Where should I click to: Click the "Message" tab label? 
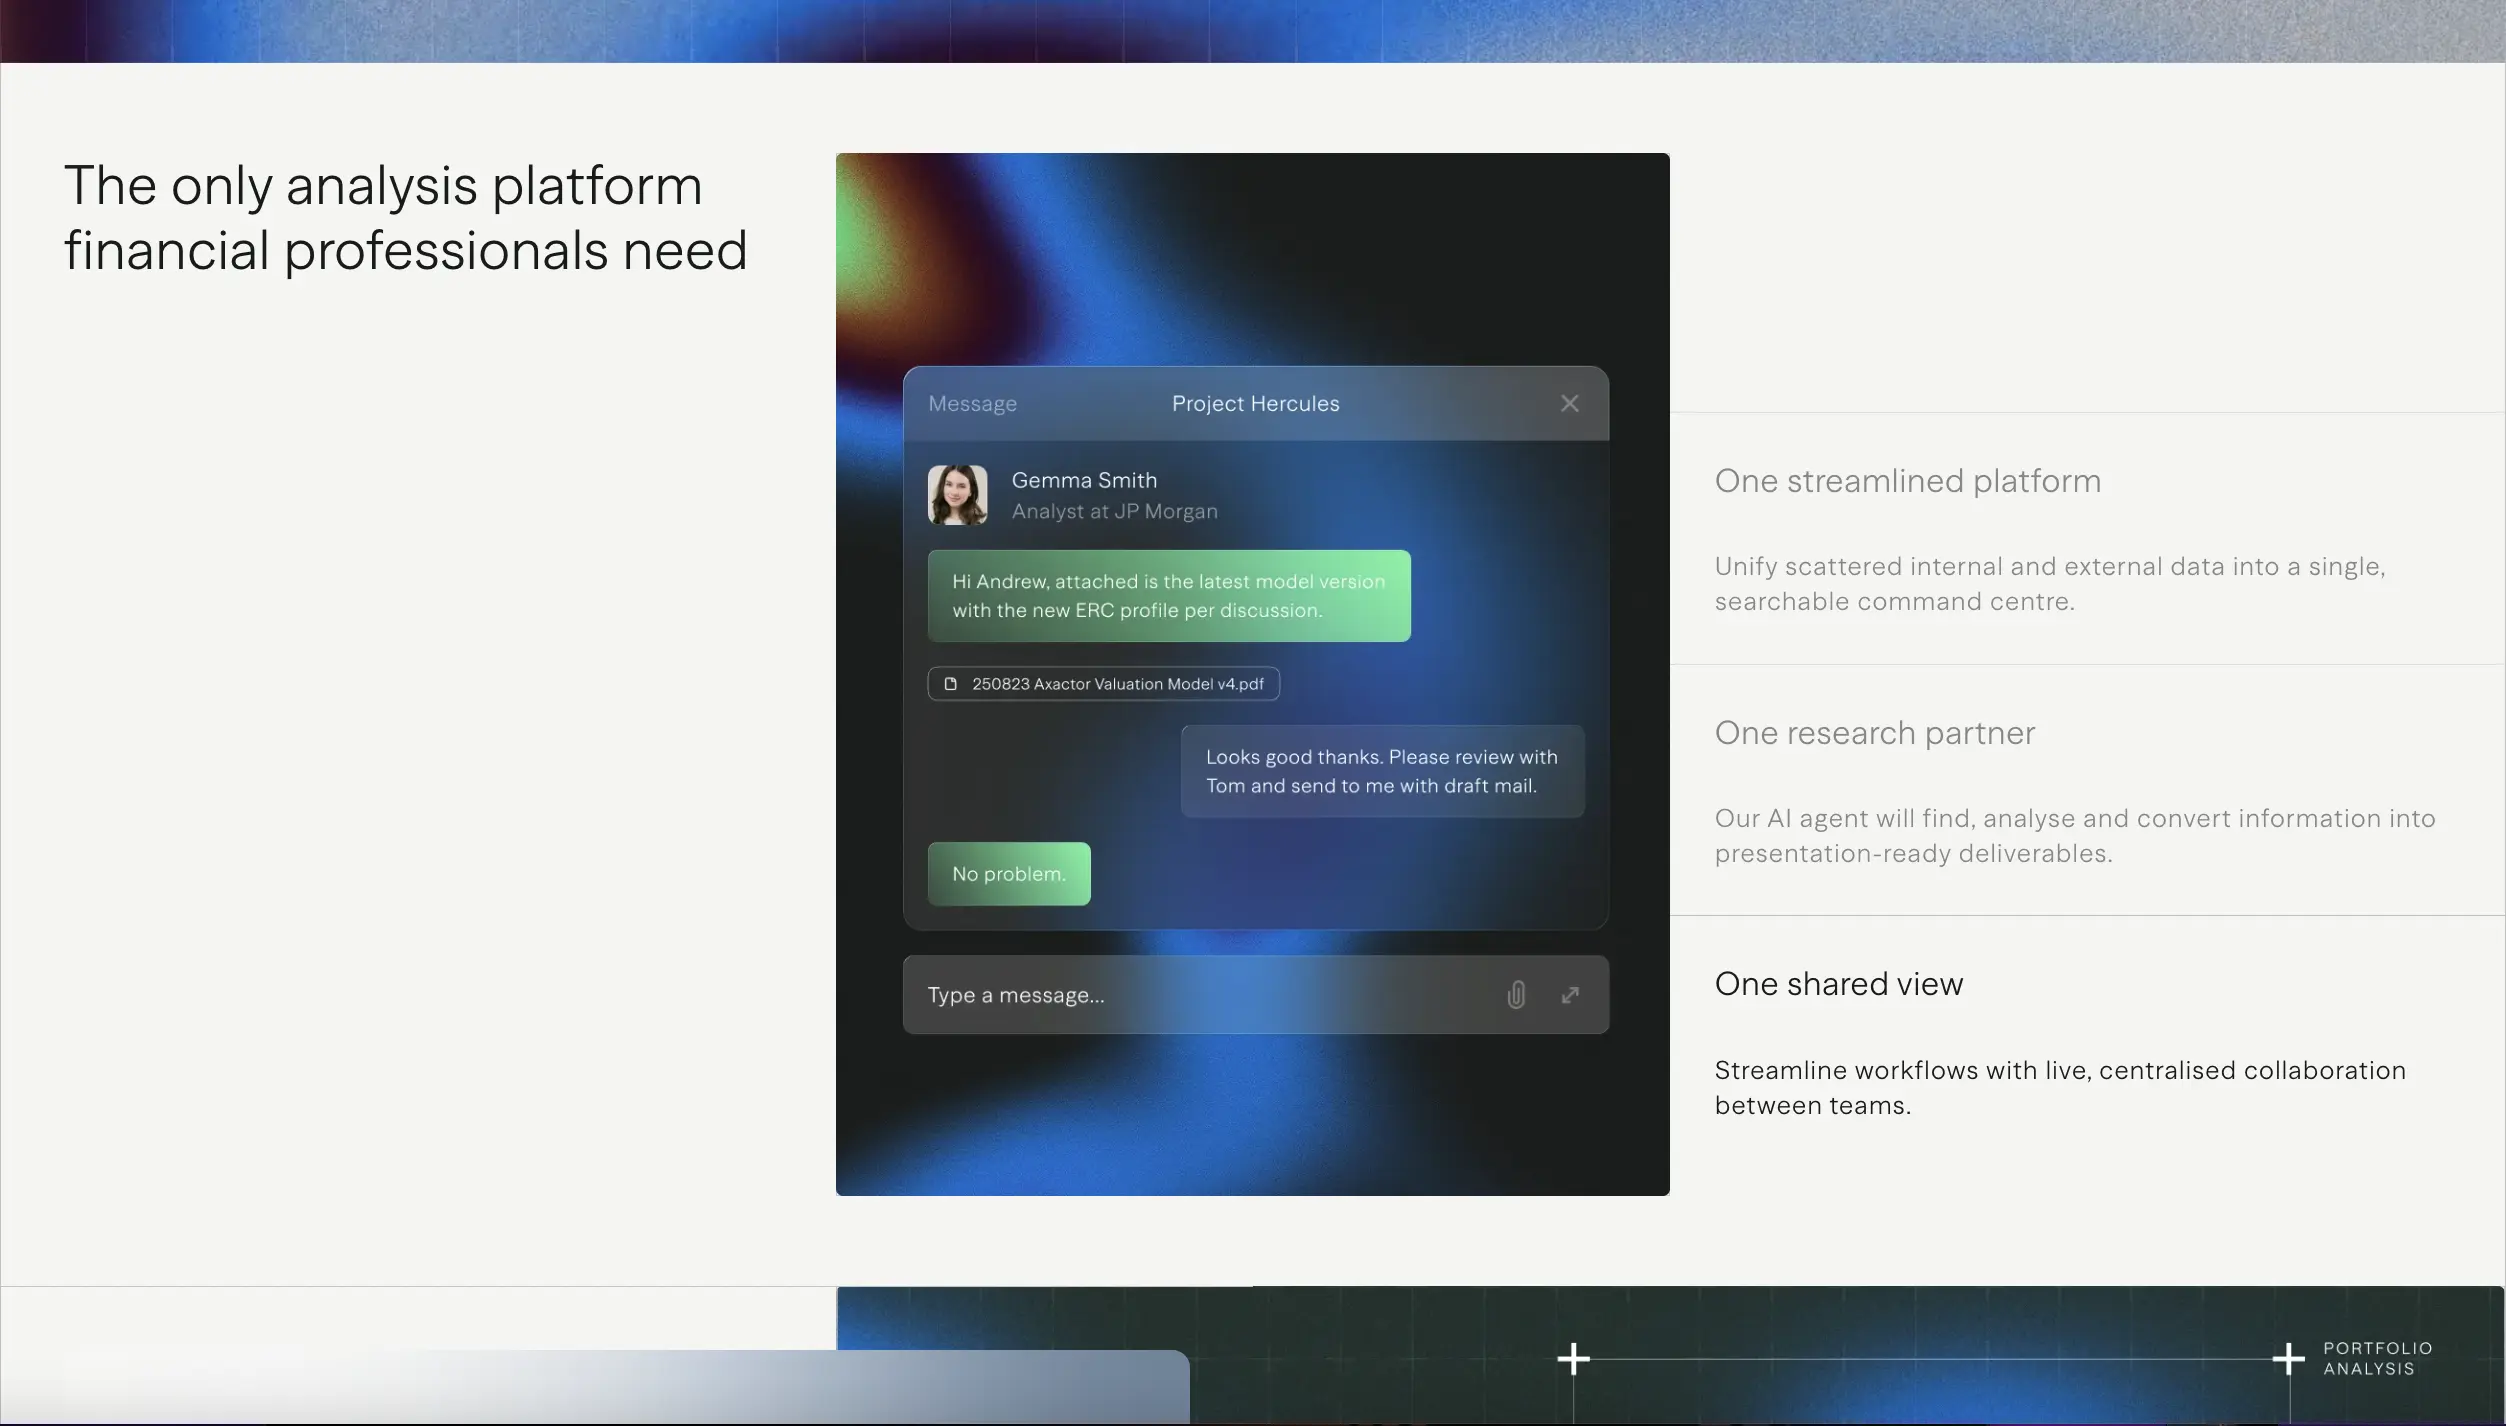pyautogui.click(x=972, y=404)
